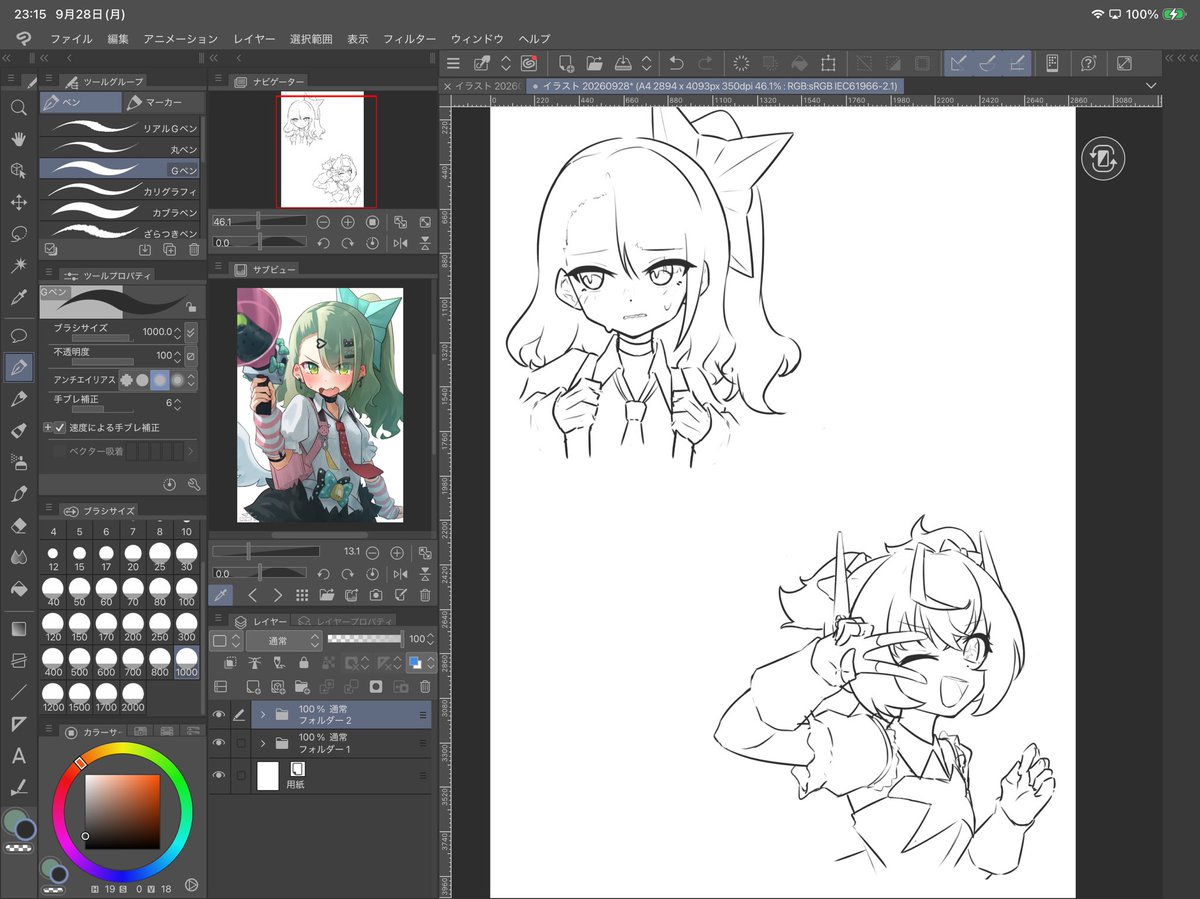1200x899 pixels.
Task: Select the Zoom magnifier tool
Action: coord(18,108)
